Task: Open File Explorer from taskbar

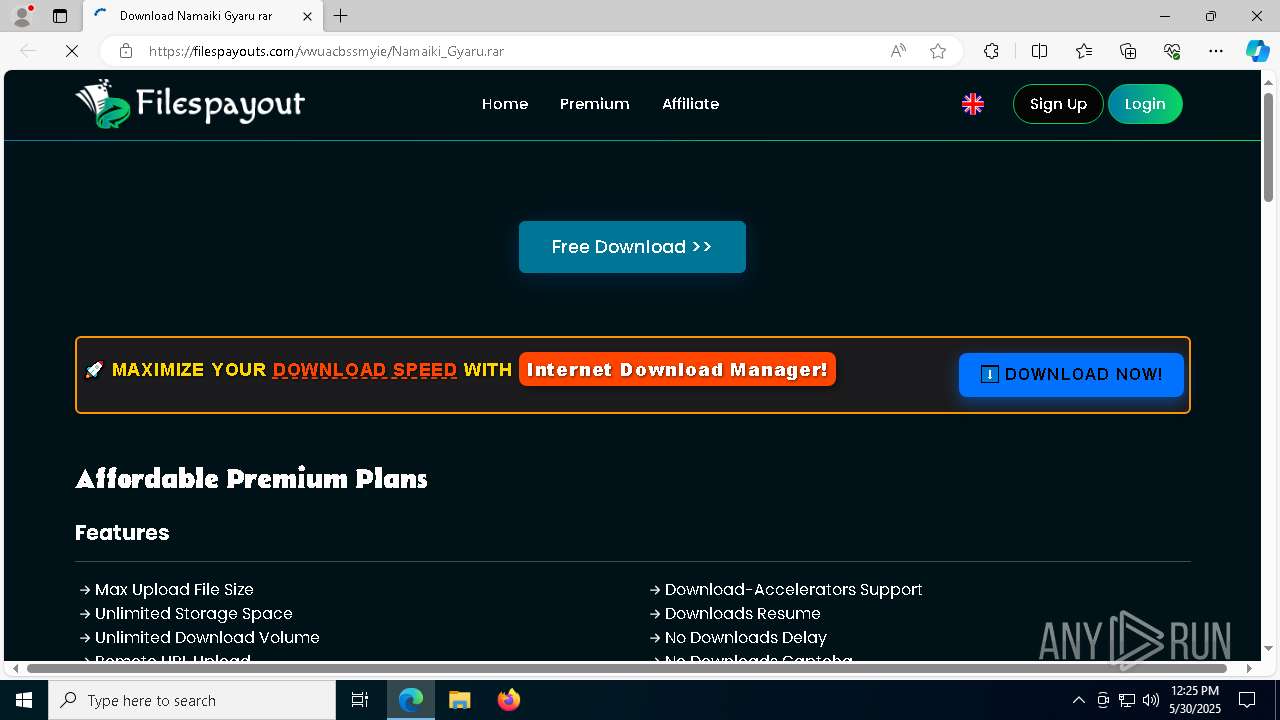Action: [x=459, y=700]
